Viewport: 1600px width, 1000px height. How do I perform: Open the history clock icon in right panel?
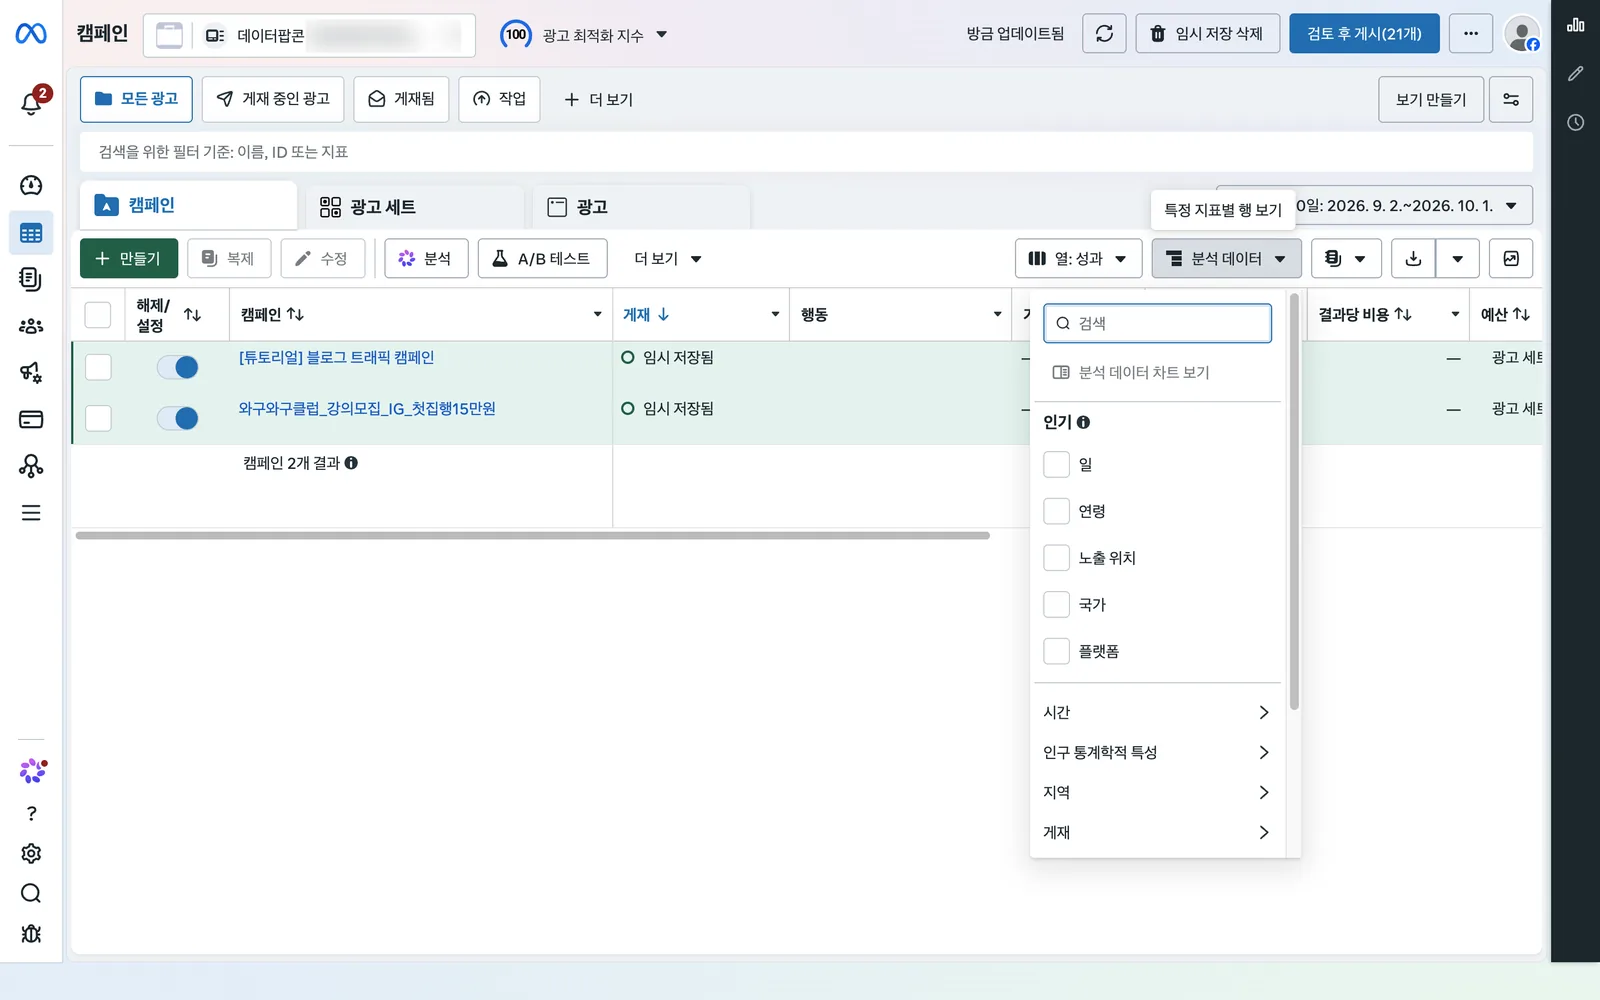[x=1575, y=122]
